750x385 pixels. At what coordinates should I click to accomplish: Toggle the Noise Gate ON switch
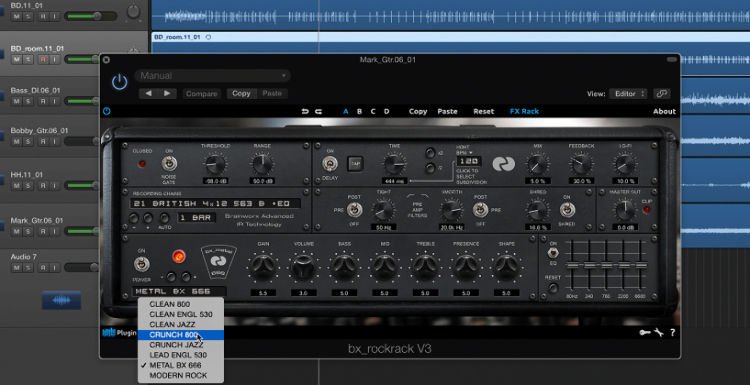click(x=169, y=164)
